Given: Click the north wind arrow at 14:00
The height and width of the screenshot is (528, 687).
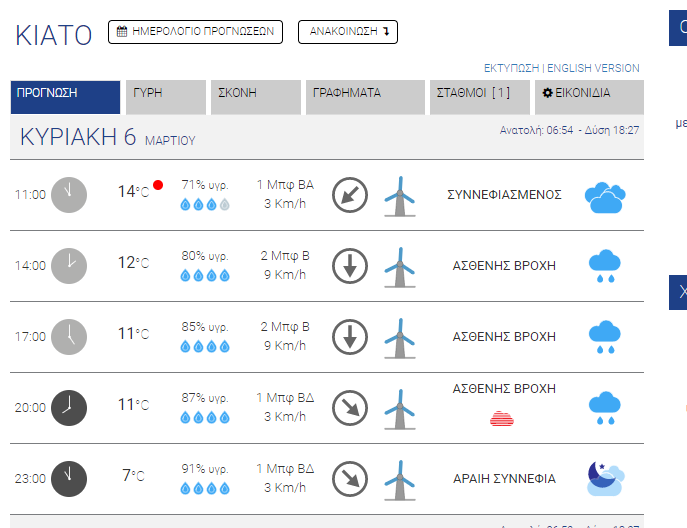Looking at the screenshot, I should pyautogui.click(x=349, y=265).
